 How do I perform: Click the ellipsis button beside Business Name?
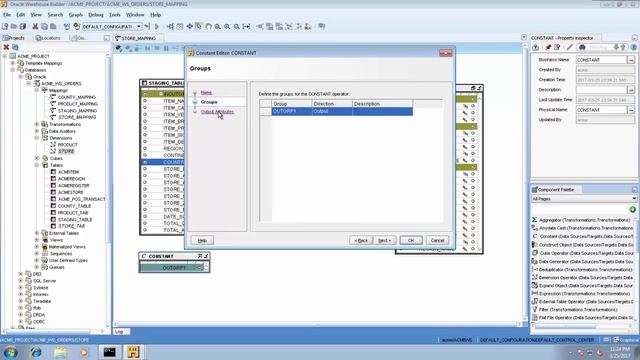(631, 60)
